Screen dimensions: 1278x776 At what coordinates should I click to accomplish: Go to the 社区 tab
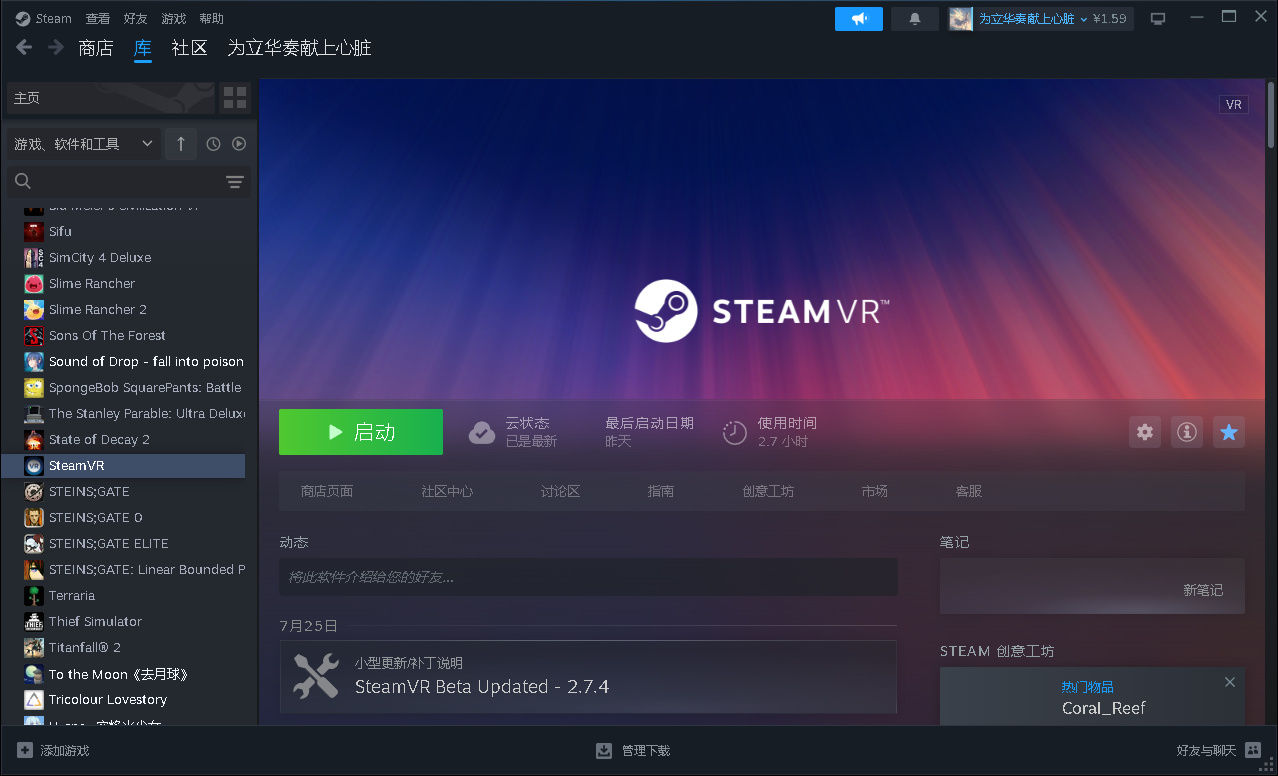190,47
